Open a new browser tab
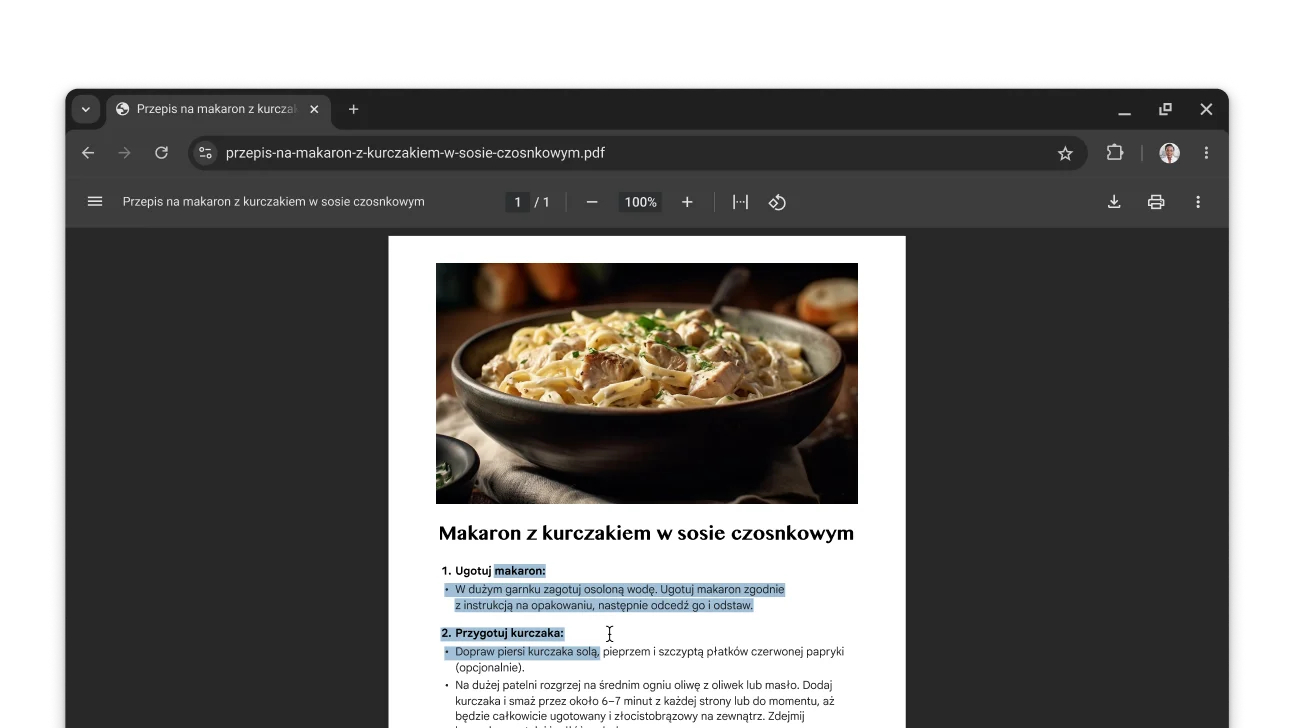The height and width of the screenshot is (728, 1294). (353, 110)
